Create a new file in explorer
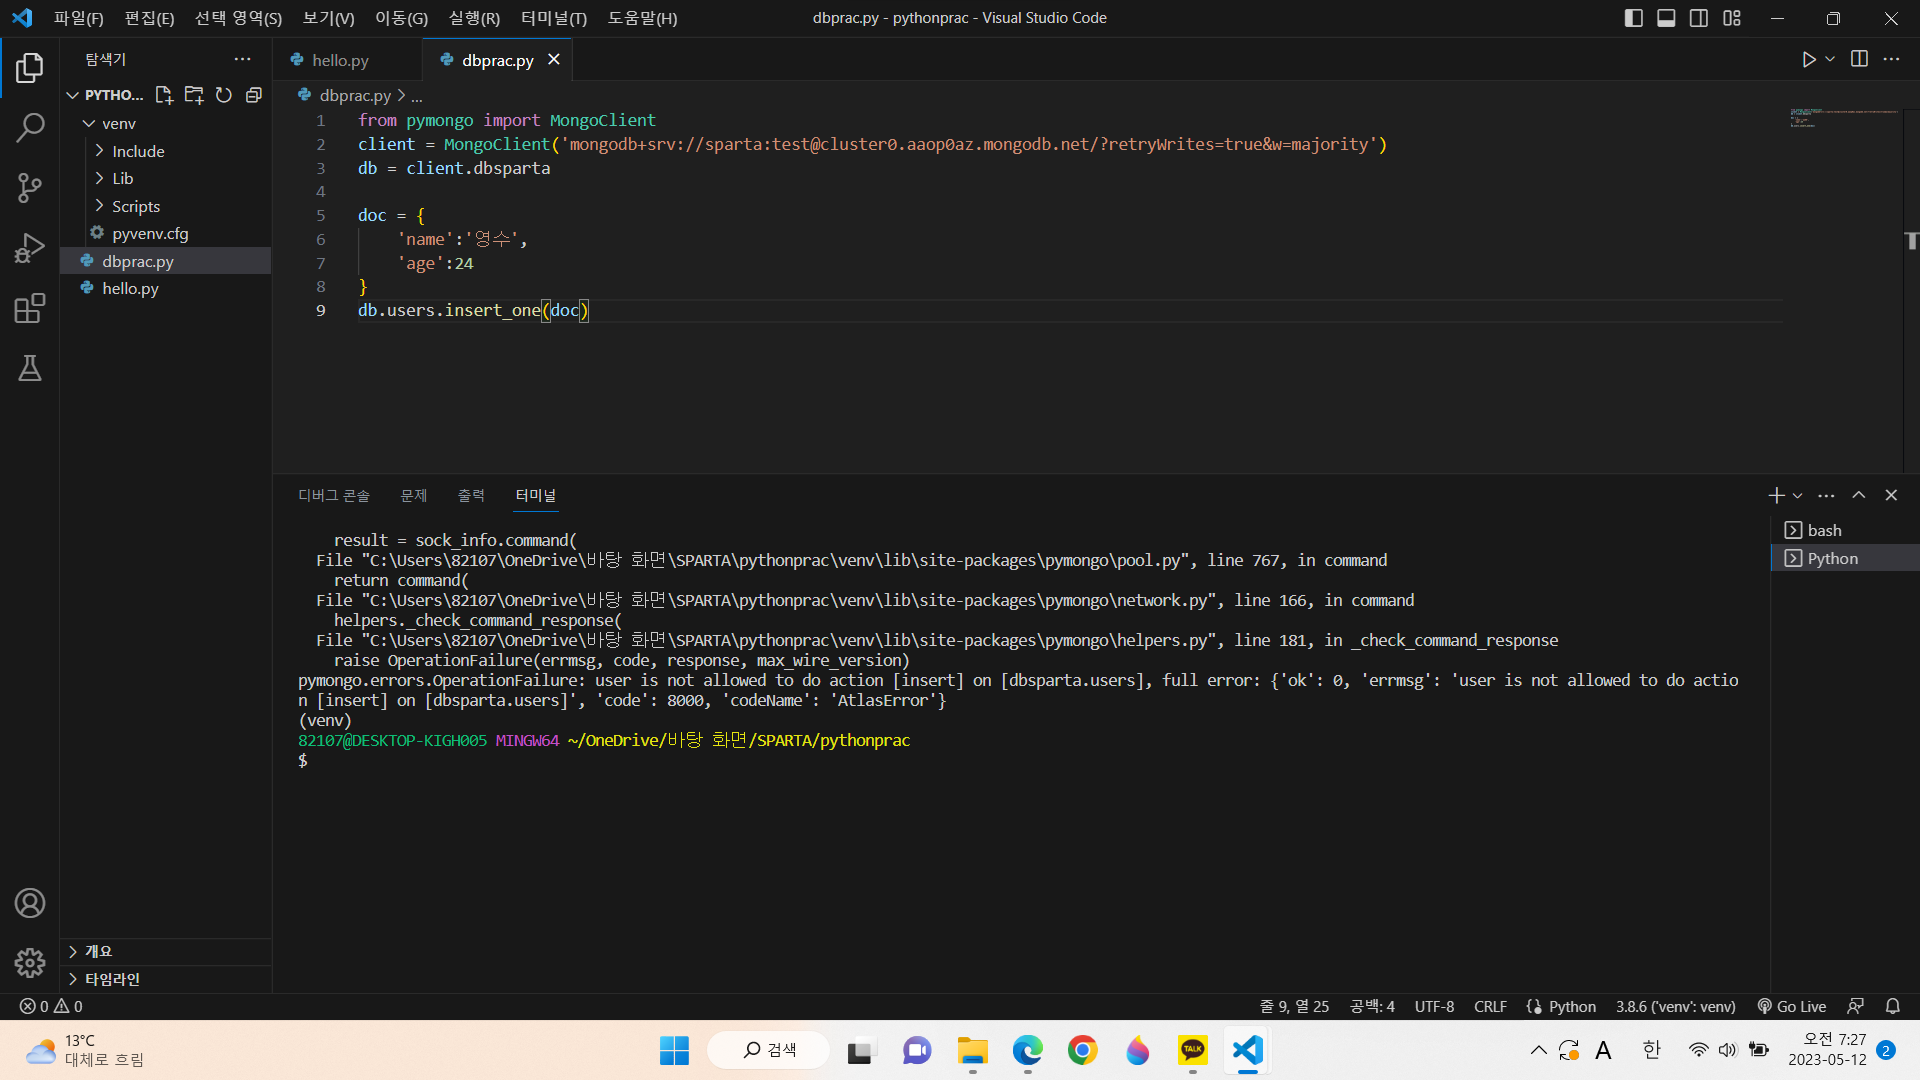The width and height of the screenshot is (1920, 1080). [x=164, y=95]
